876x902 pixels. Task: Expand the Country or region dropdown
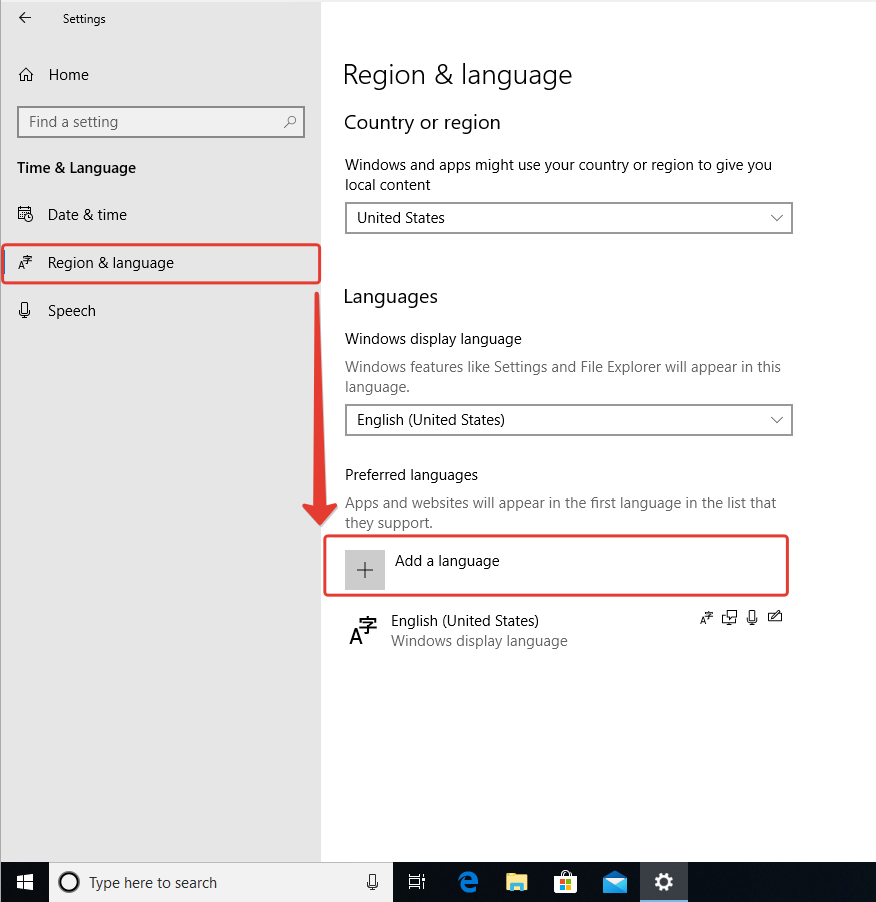click(x=568, y=218)
